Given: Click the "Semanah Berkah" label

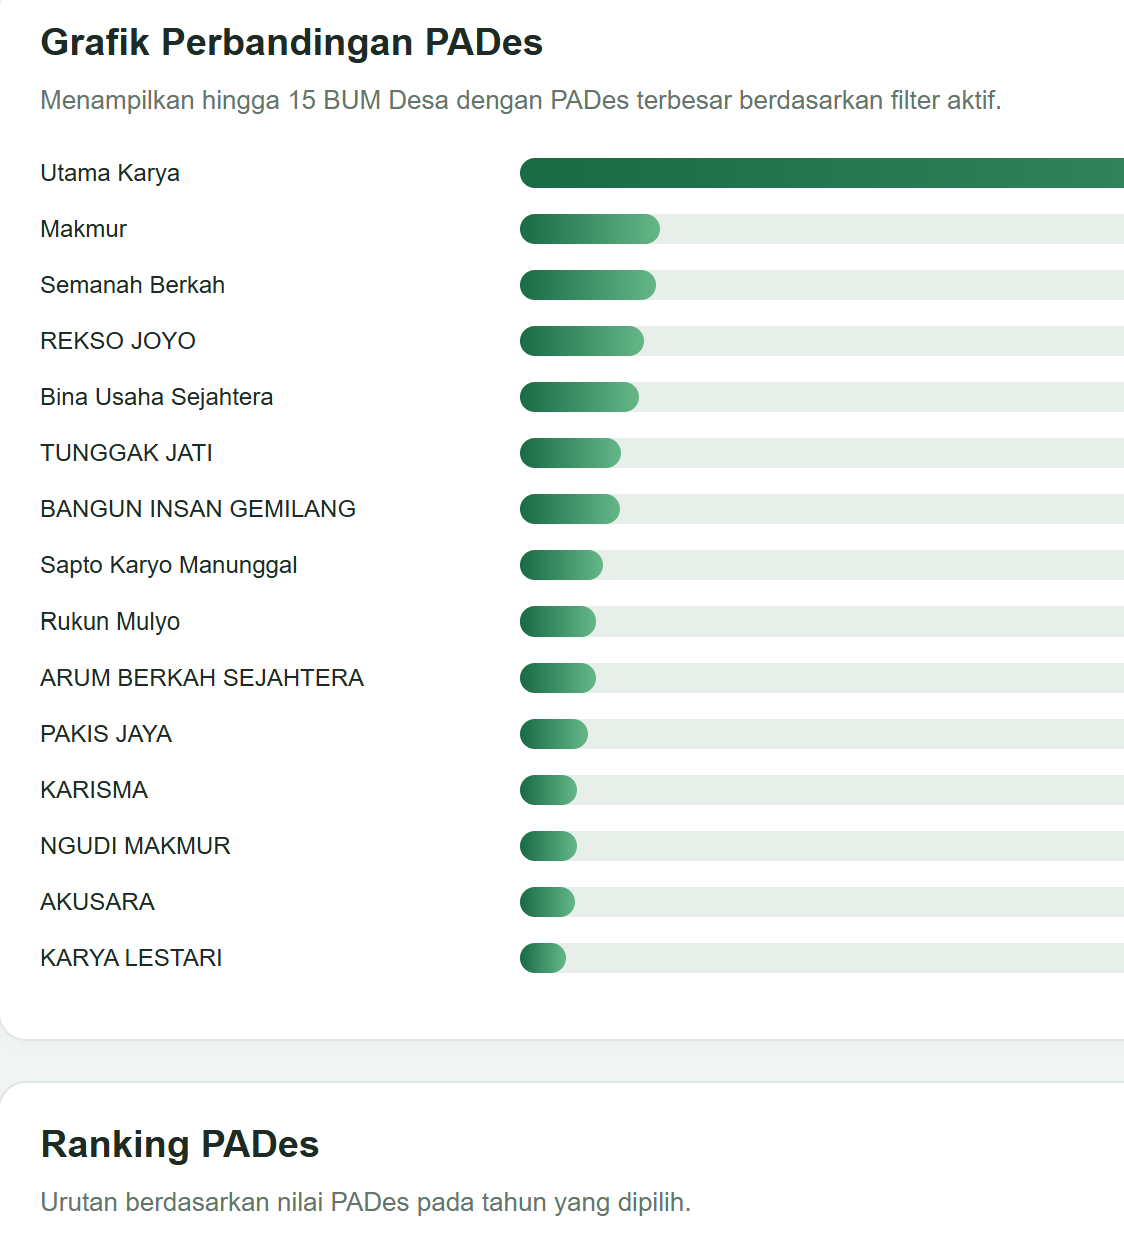Looking at the screenshot, I should click(x=133, y=285).
